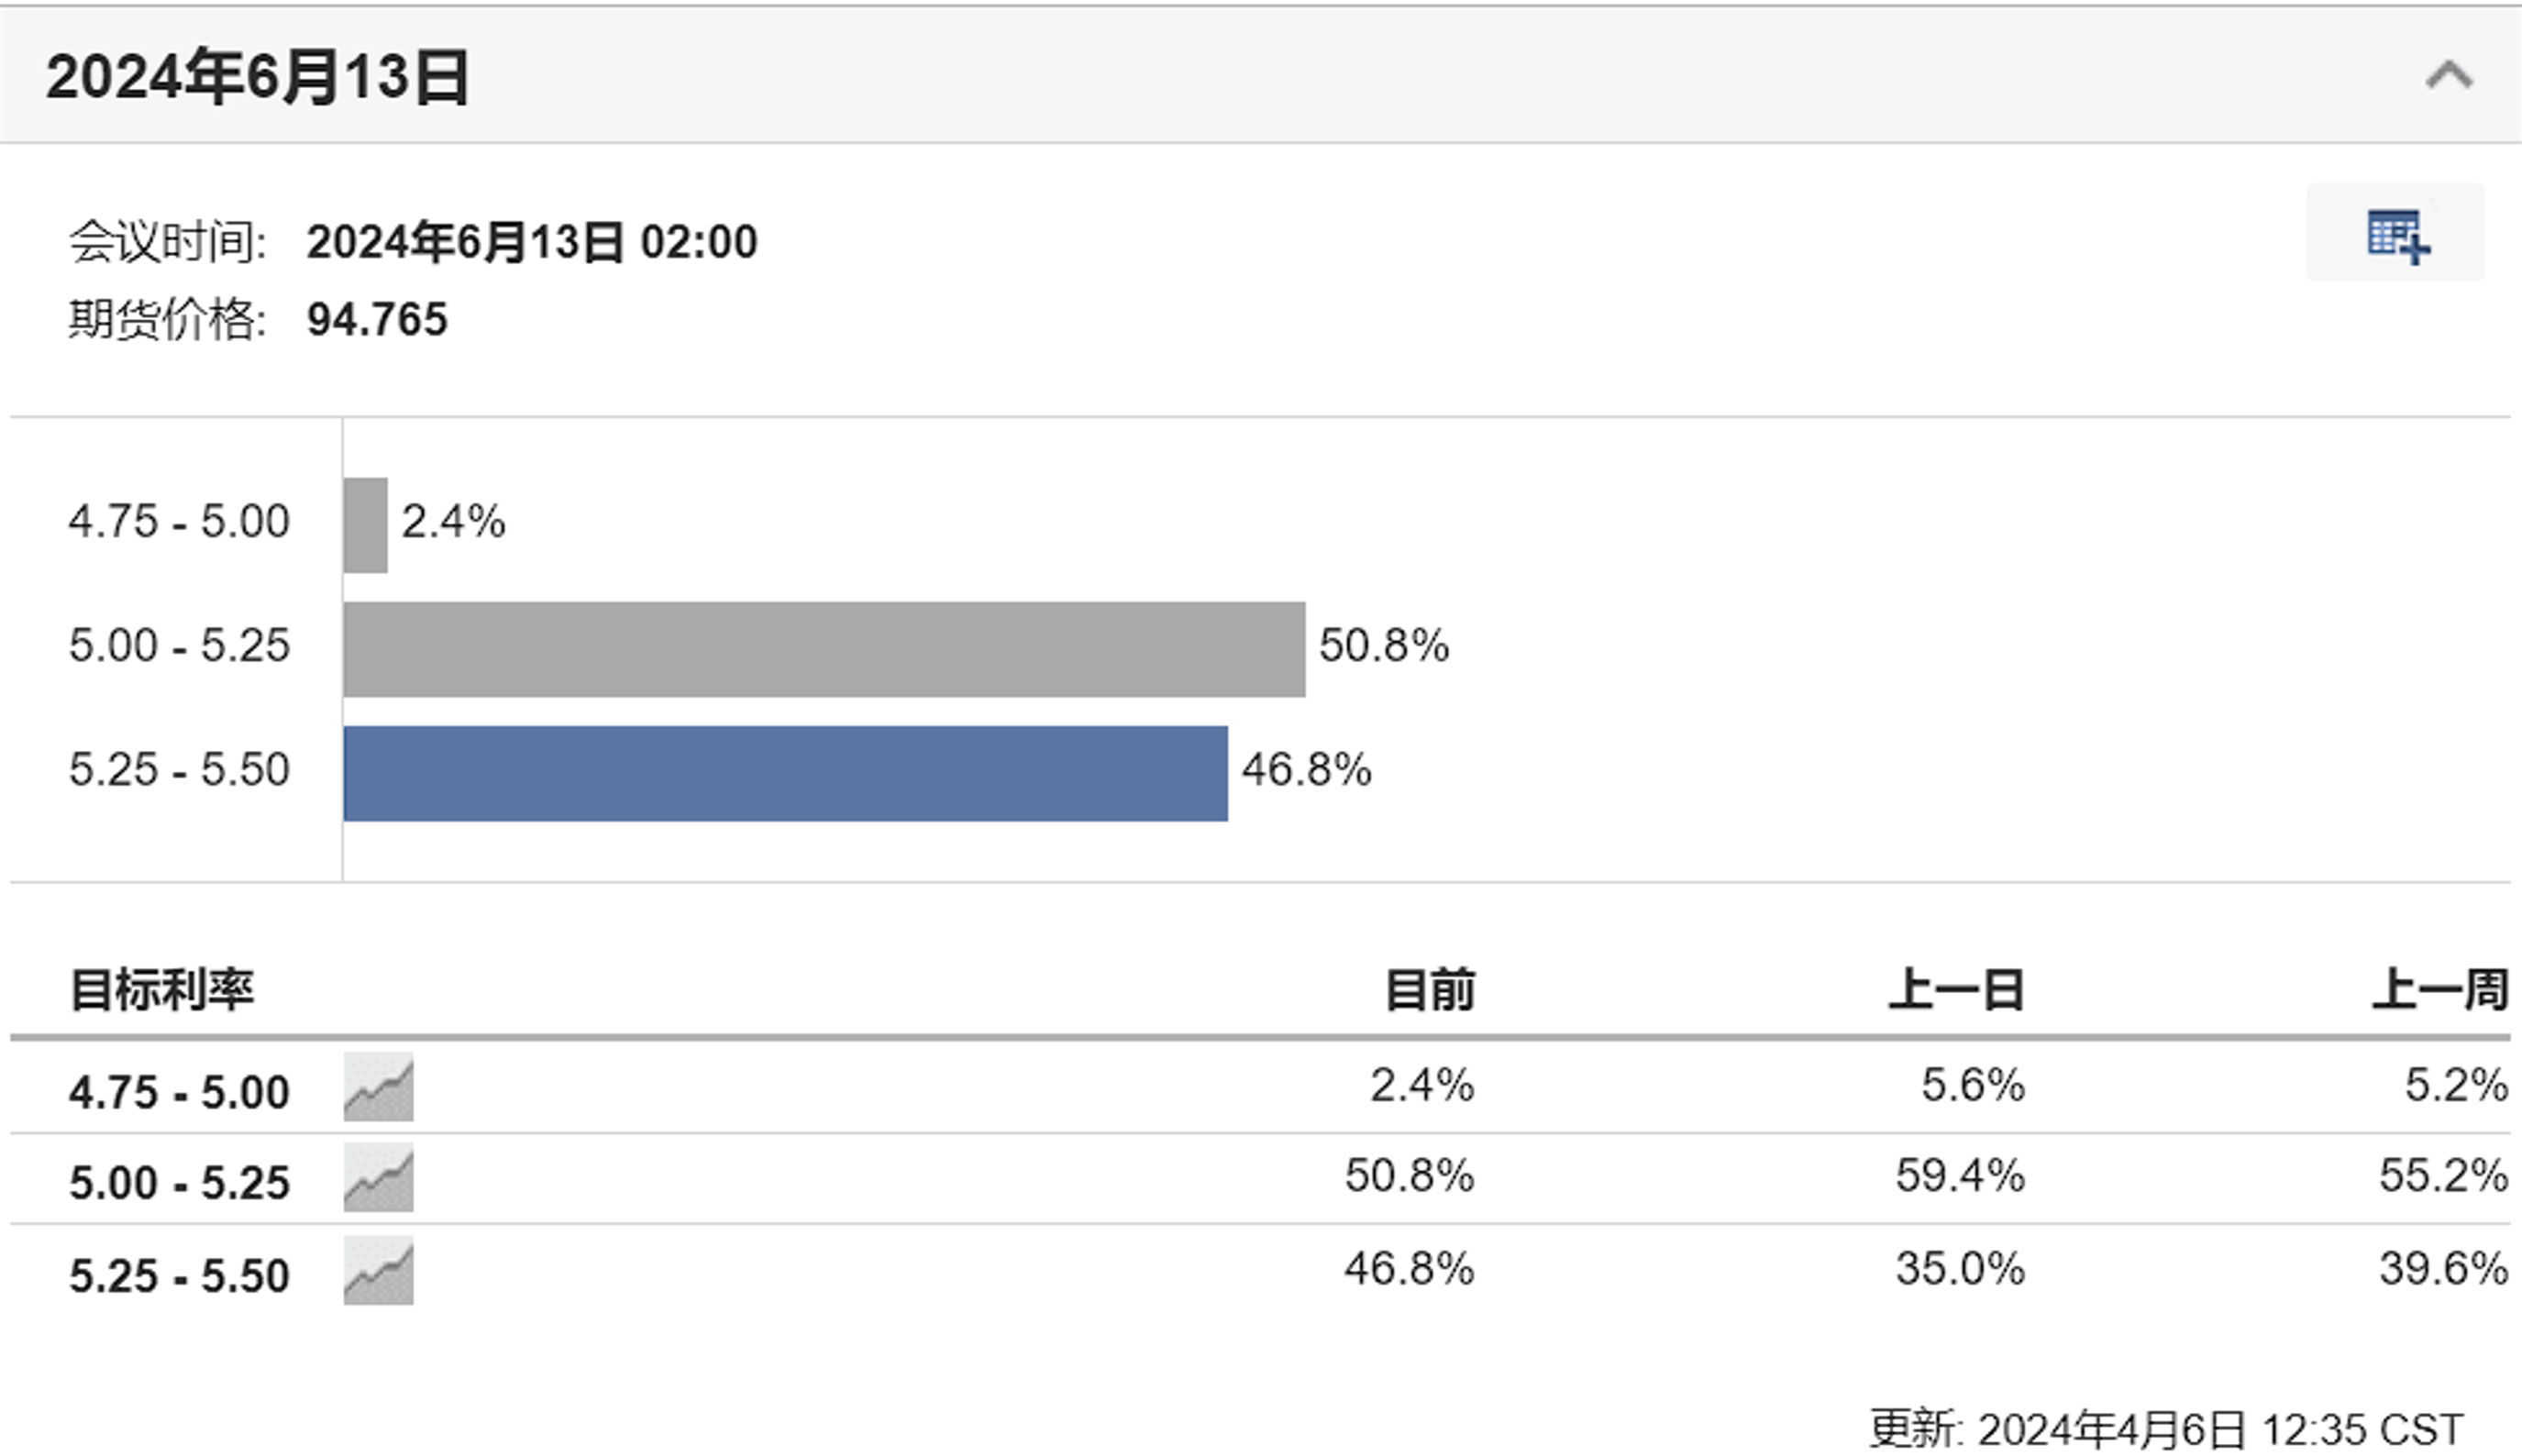
Task: Select the 5.25 - 5.50 table row label
Action: 179,1276
